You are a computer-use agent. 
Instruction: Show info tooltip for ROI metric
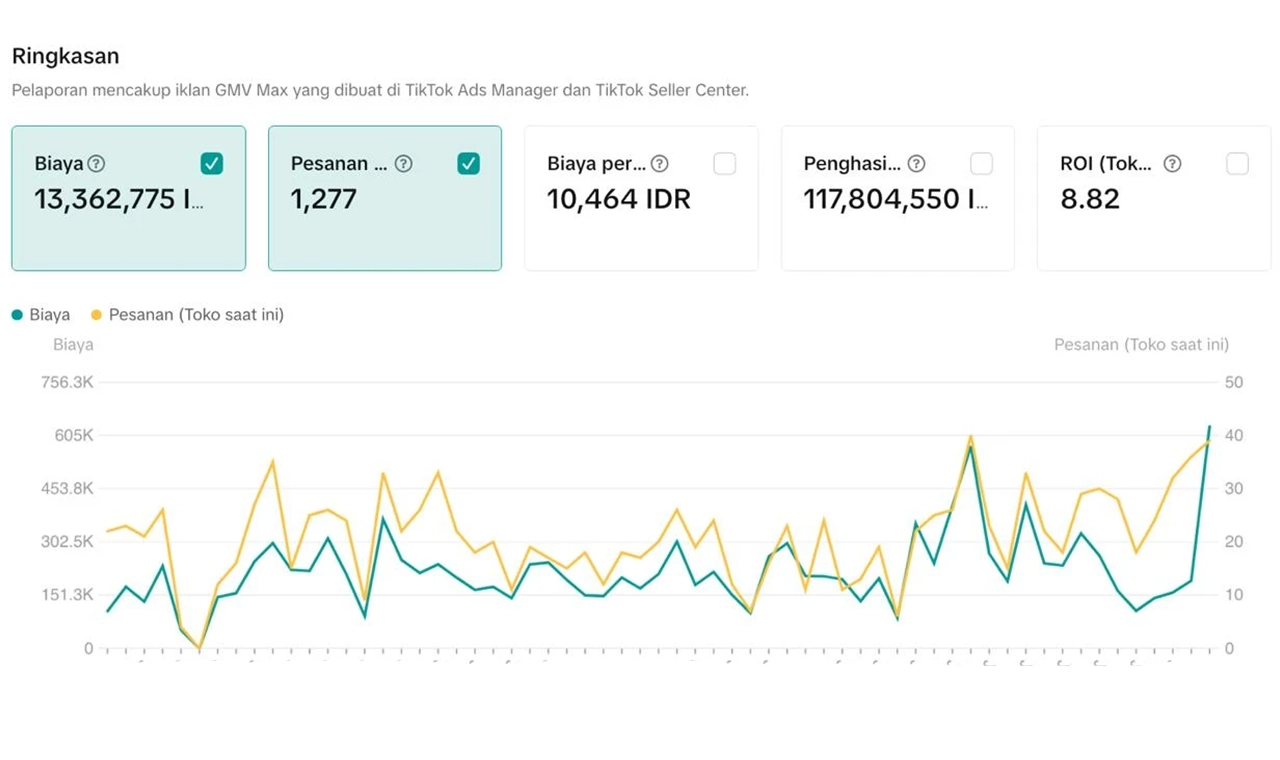click(1172, 164)
